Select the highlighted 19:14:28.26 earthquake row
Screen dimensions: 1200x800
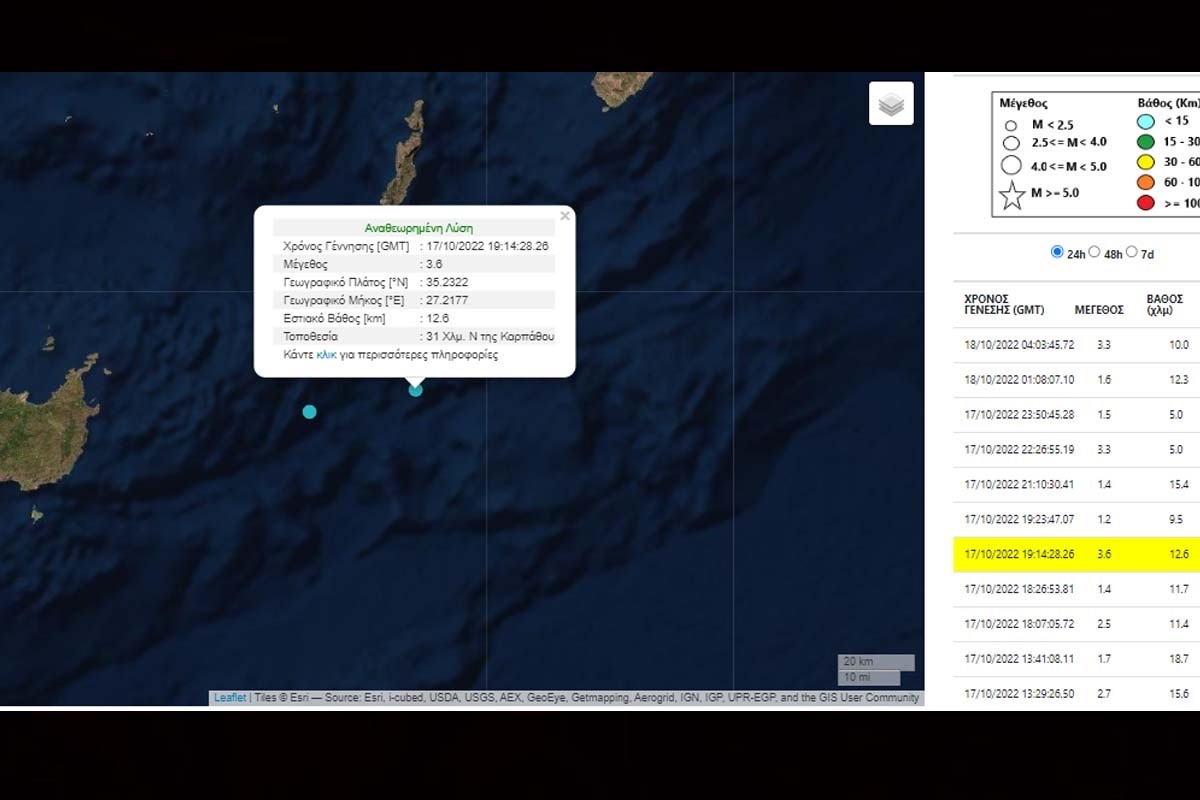point(1075,554)
